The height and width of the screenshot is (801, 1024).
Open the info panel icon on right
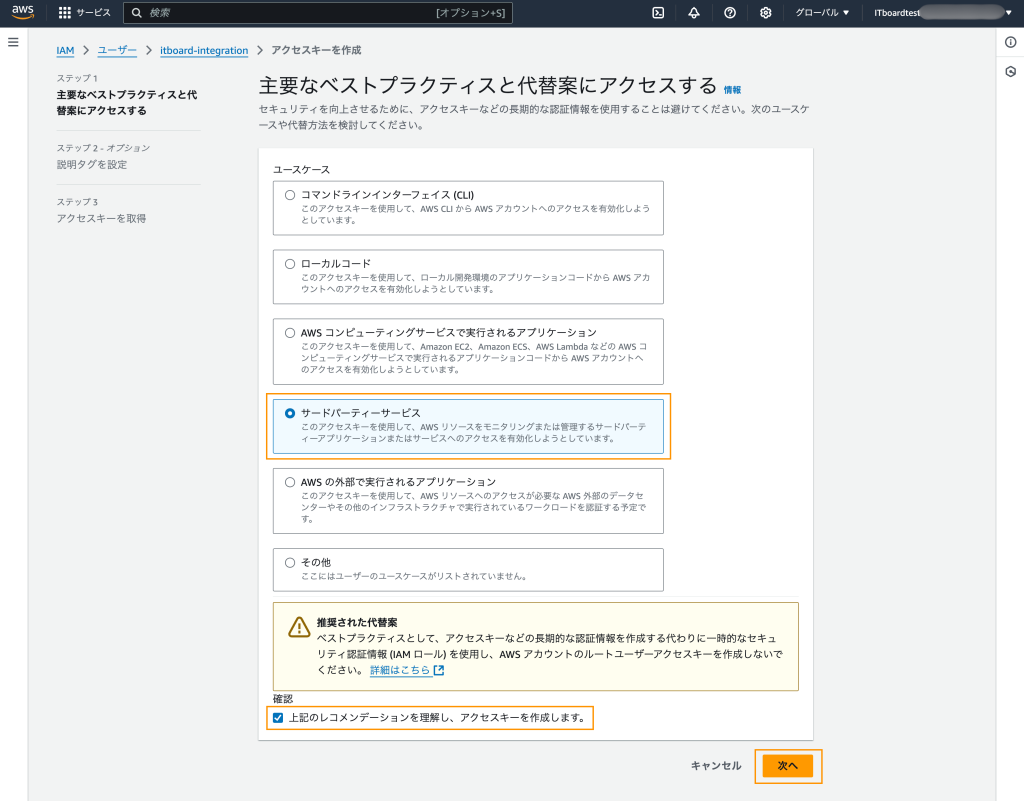click(x=1010, y=42)
